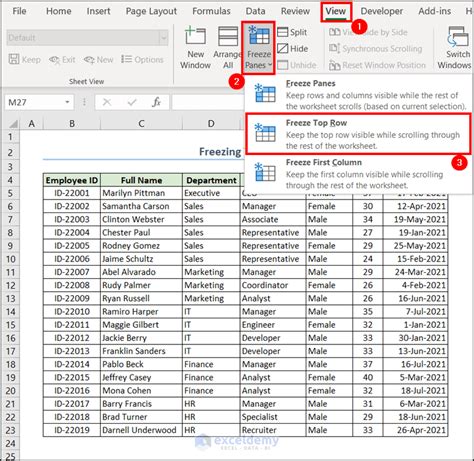
Task: Select the Recruiter cell
Action: tap(273, 430)
